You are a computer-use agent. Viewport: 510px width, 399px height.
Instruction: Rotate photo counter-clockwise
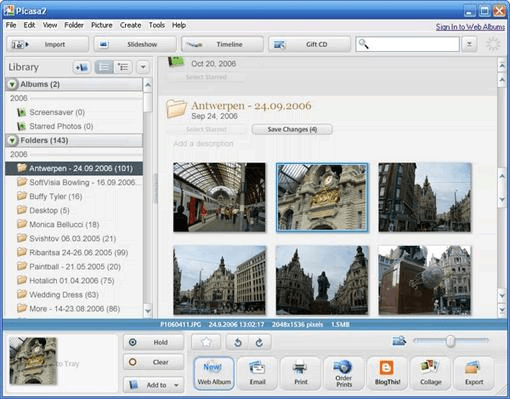tap(238, 342)
